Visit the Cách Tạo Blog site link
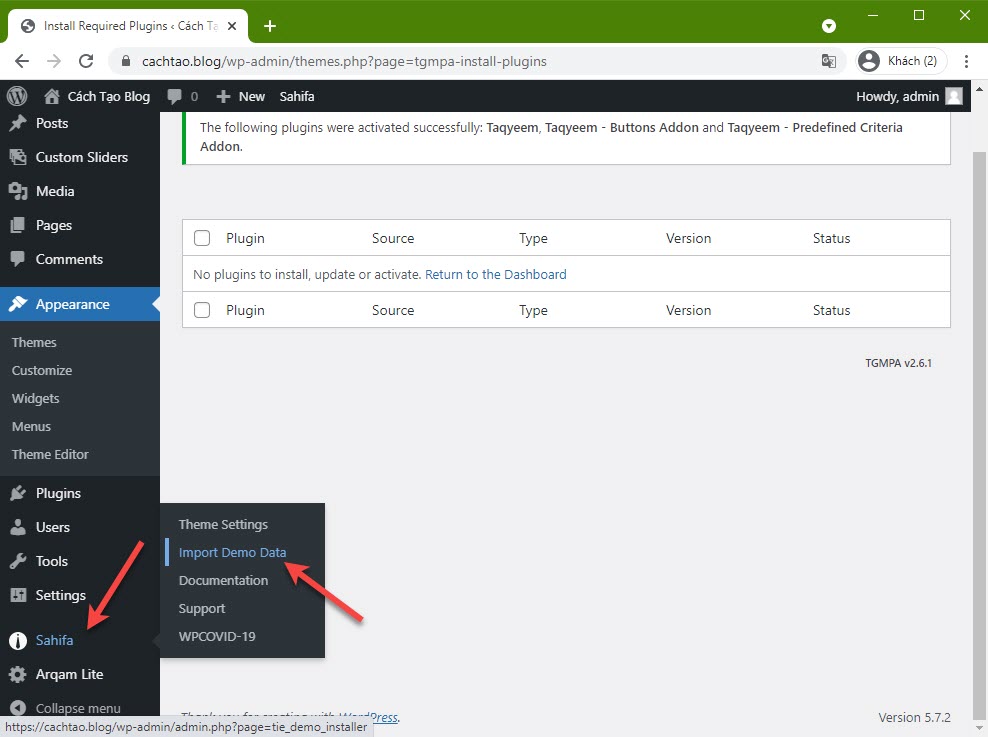This screenshot has width=988, height=737. (x=108, y=96)
